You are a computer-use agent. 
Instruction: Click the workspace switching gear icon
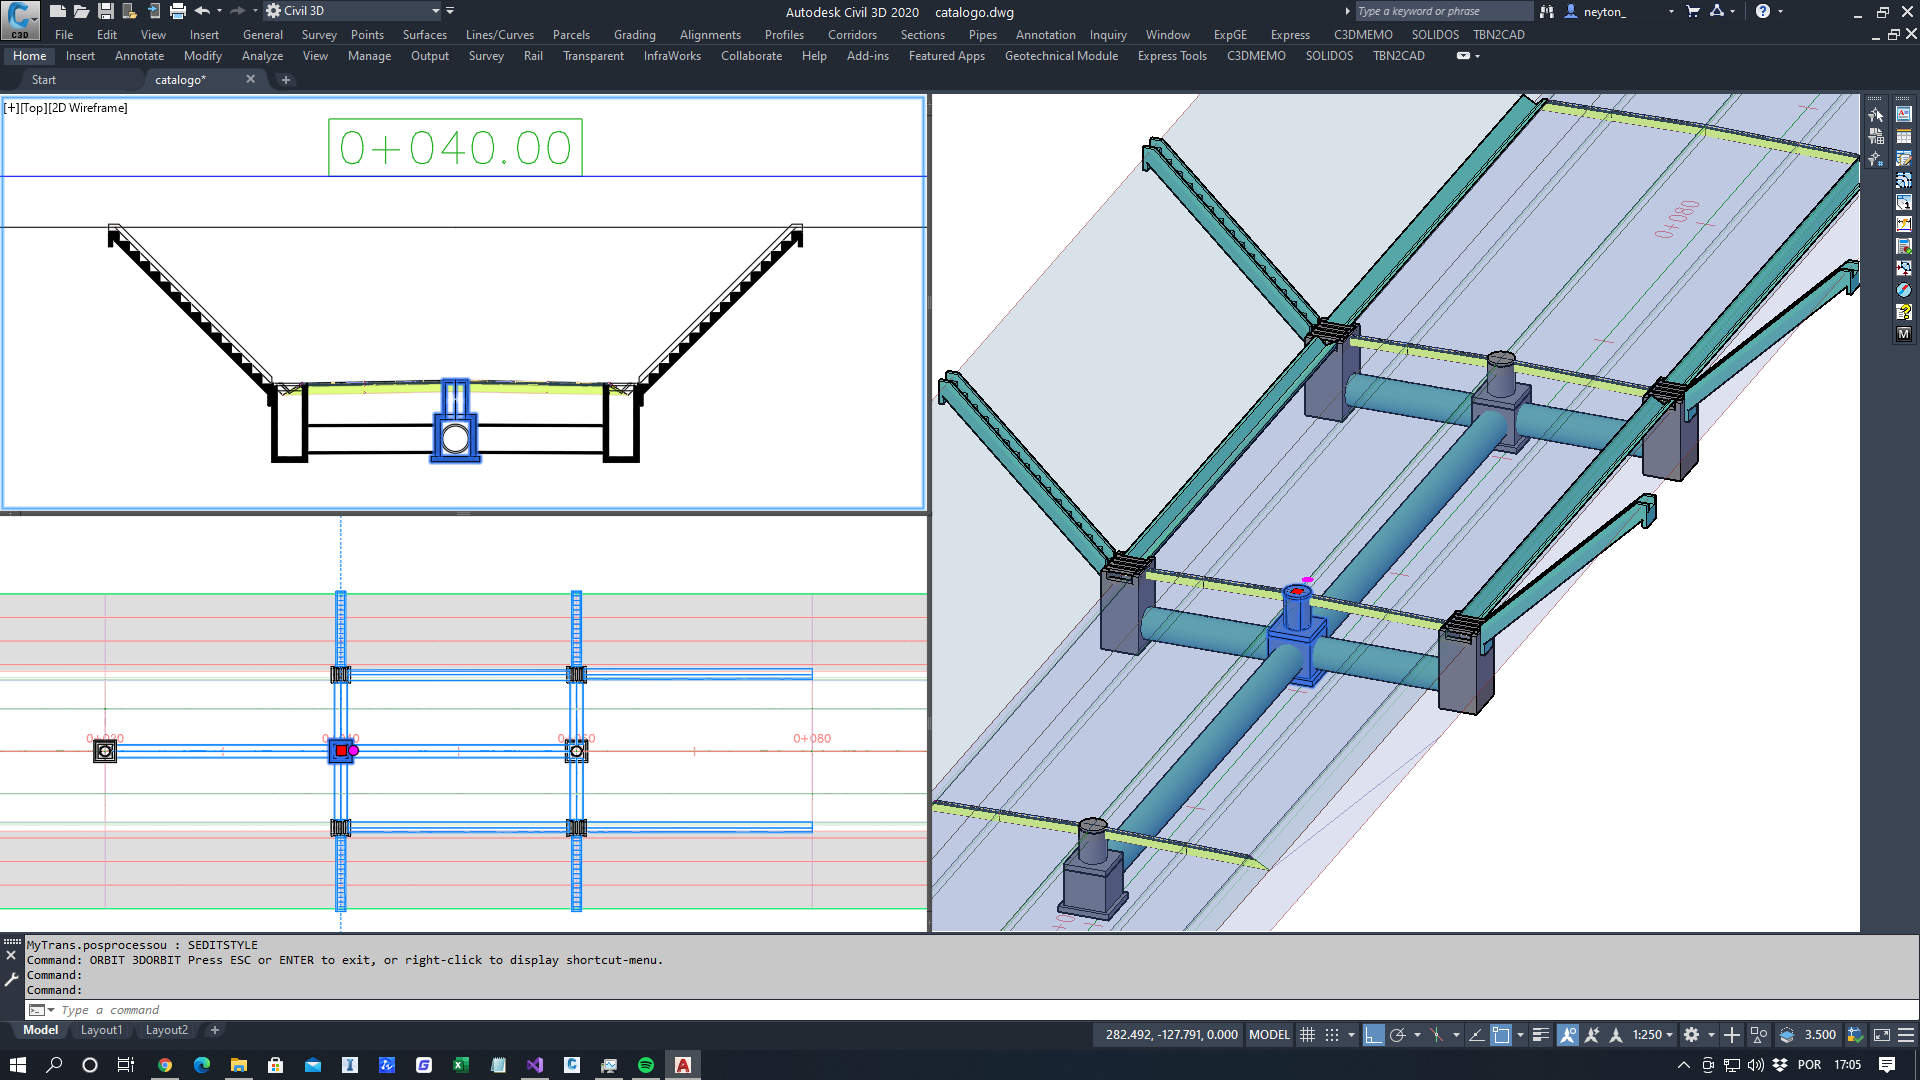coord(1691,1035)
